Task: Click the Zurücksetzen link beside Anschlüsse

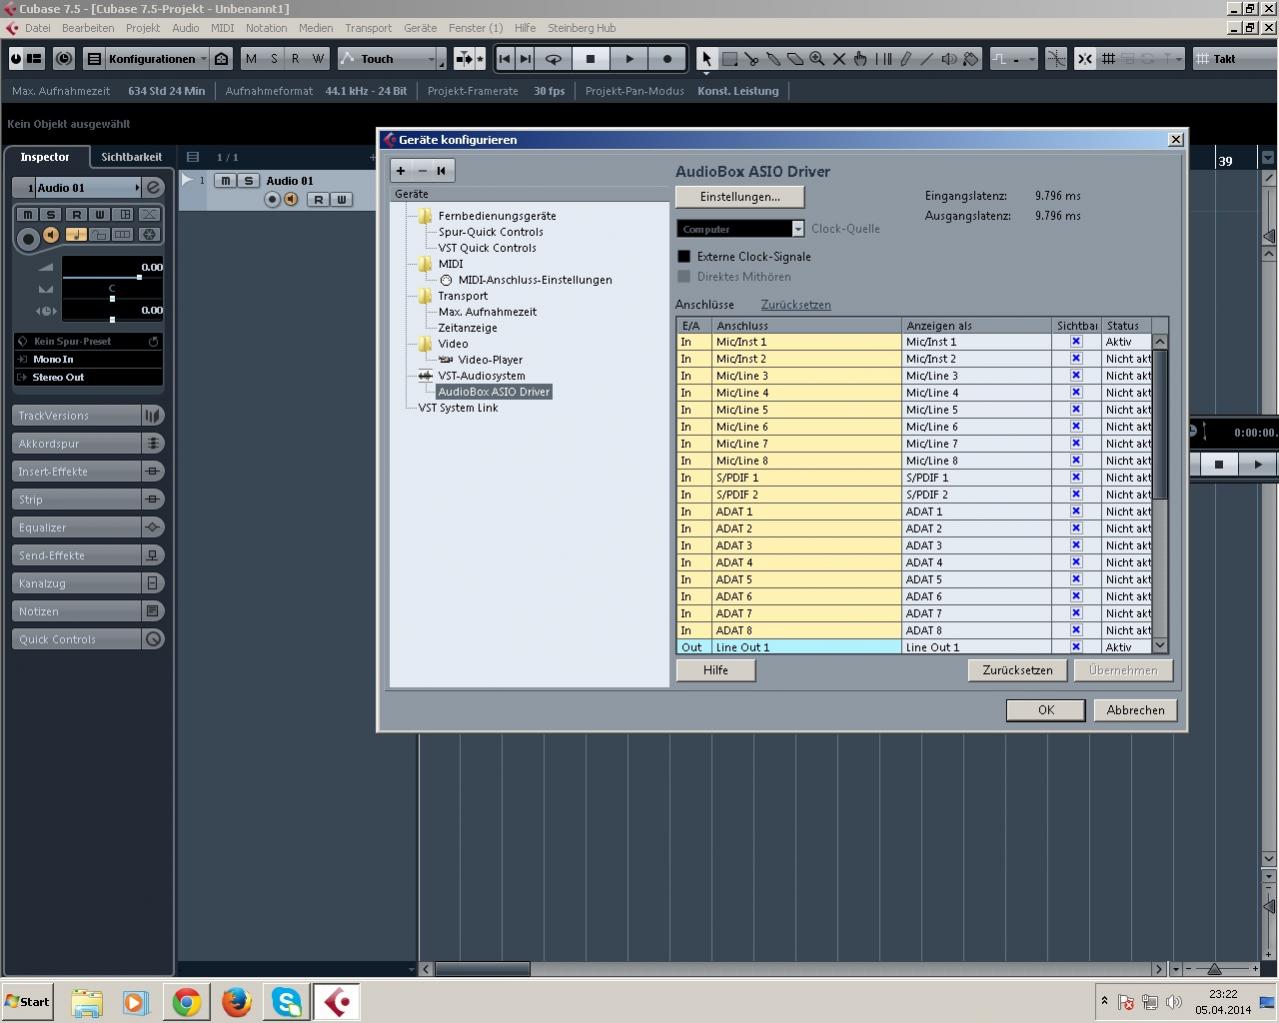Action: pos(796,305)
